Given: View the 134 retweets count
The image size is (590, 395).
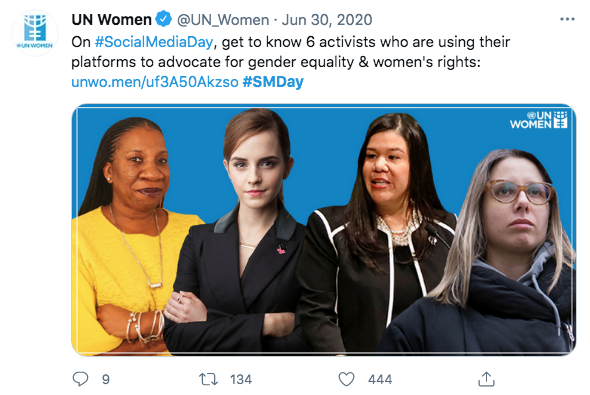Looking at the screenshot, I should pos(241,379).
